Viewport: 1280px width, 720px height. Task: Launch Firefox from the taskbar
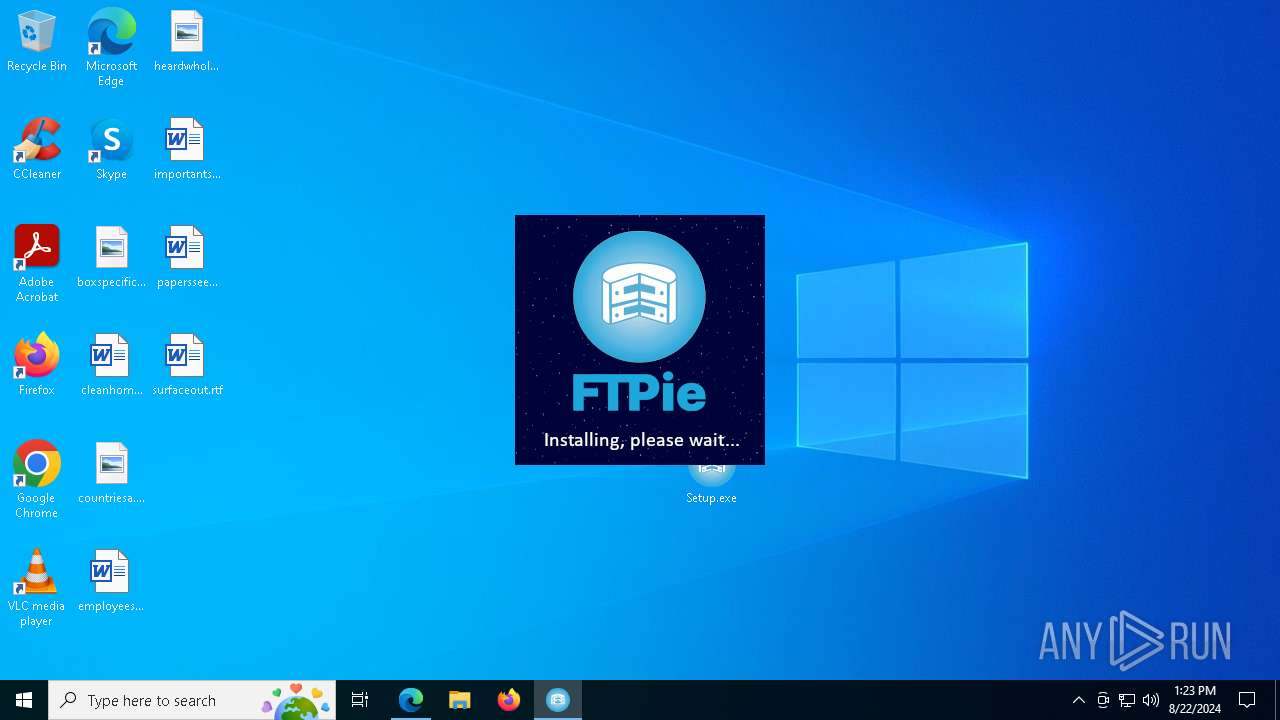(x=509, y=700)
